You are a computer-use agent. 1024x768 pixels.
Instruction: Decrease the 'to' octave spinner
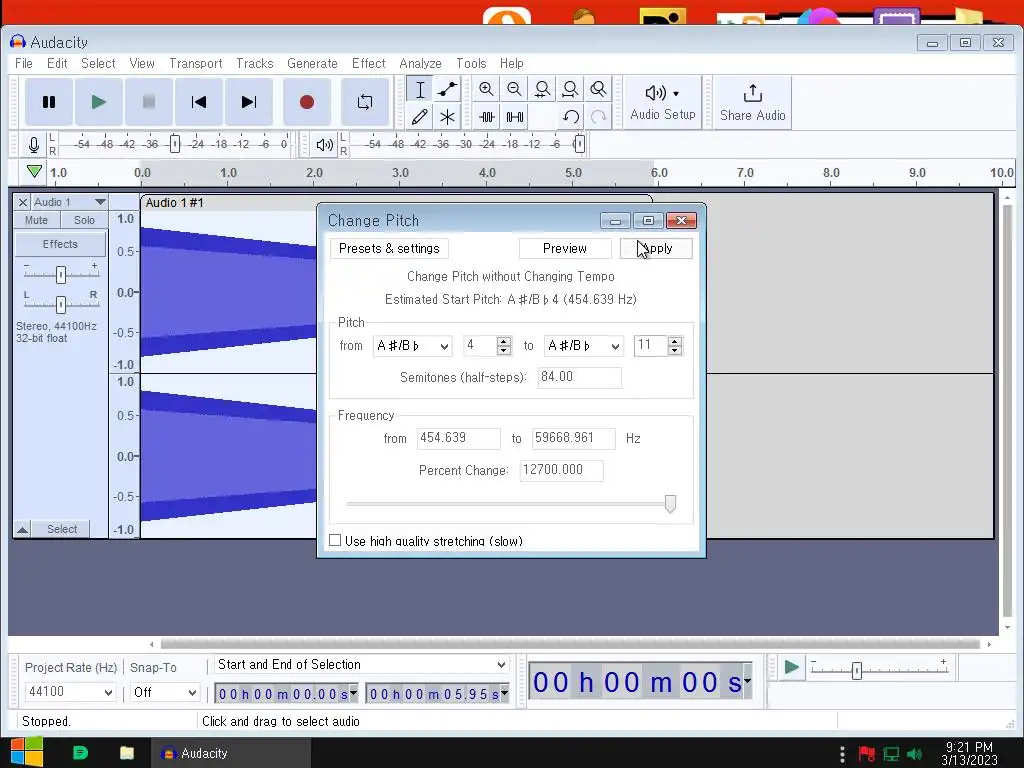pos(675,351)
